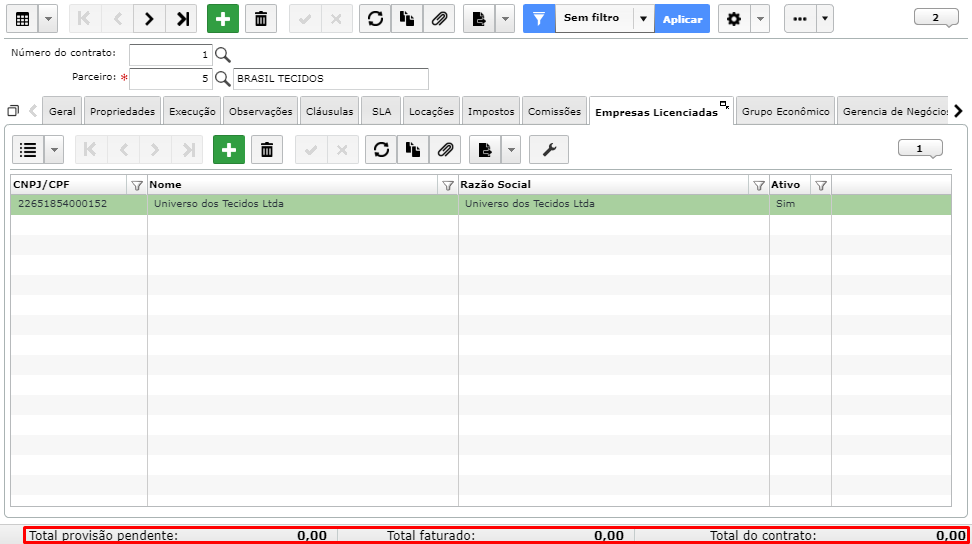The width and height of the screenshot is (972, 544).
Task: Click the refresh icon in top toolbar
Action: (375, 19)
